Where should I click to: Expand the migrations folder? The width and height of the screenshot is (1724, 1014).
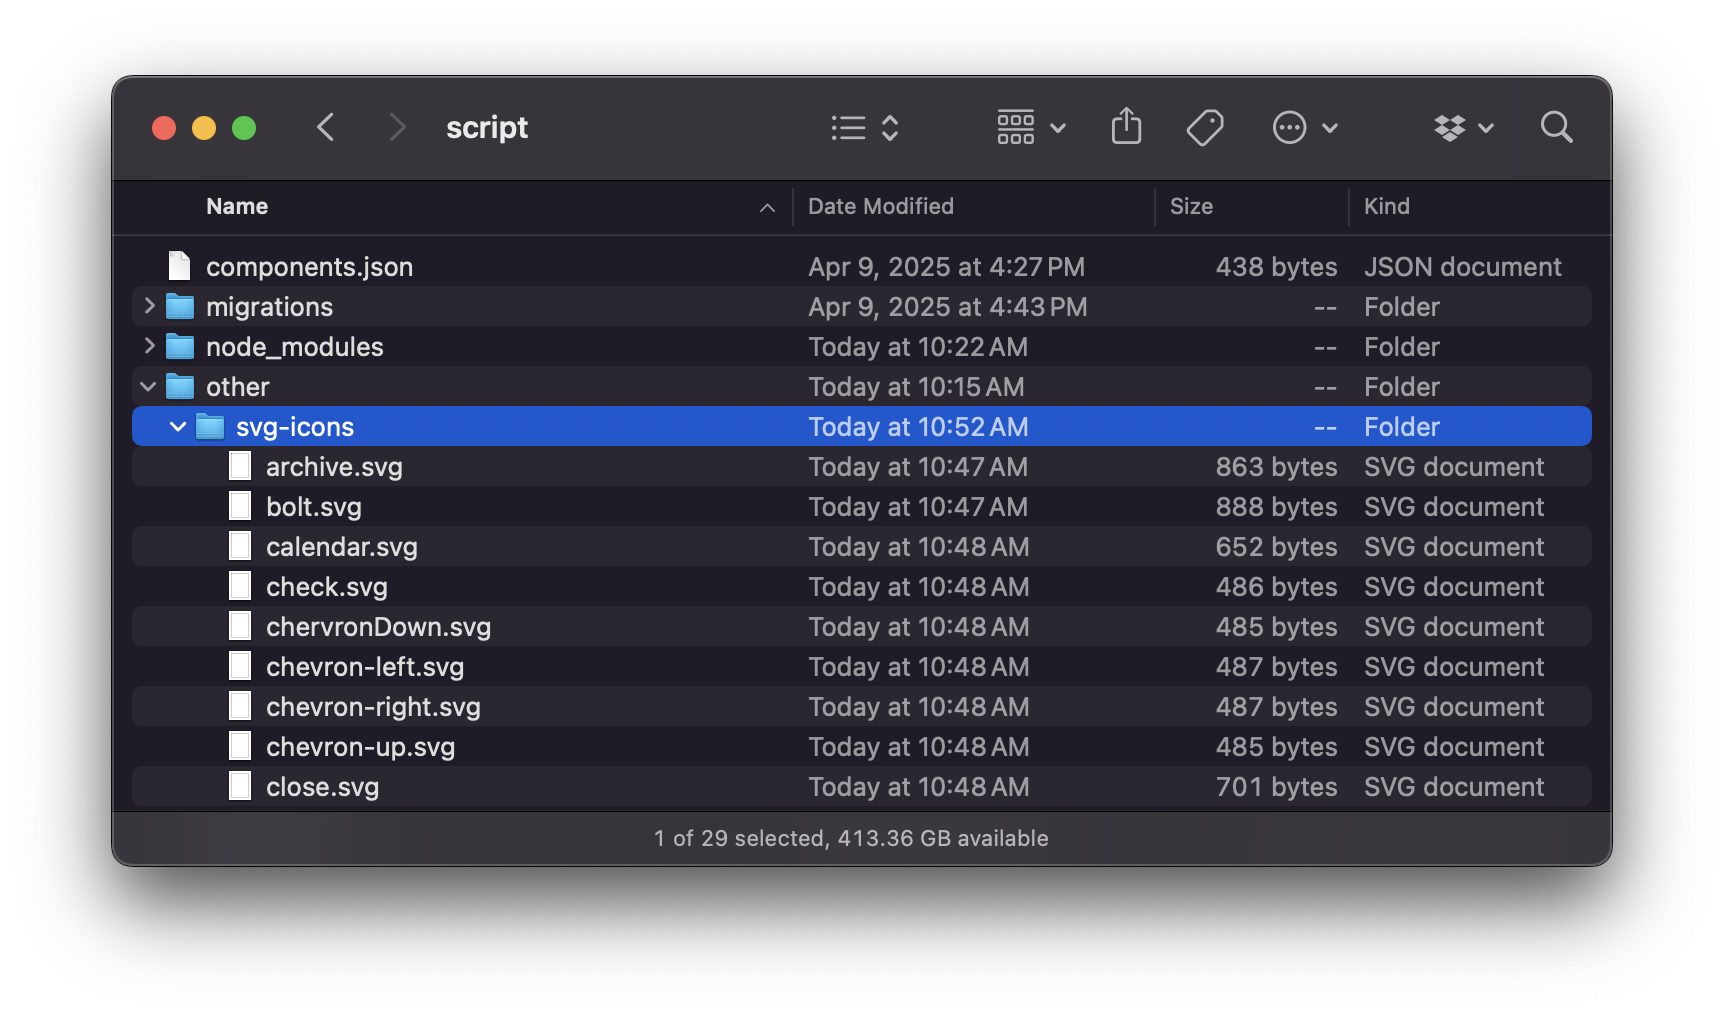click(x=148, y=306)
